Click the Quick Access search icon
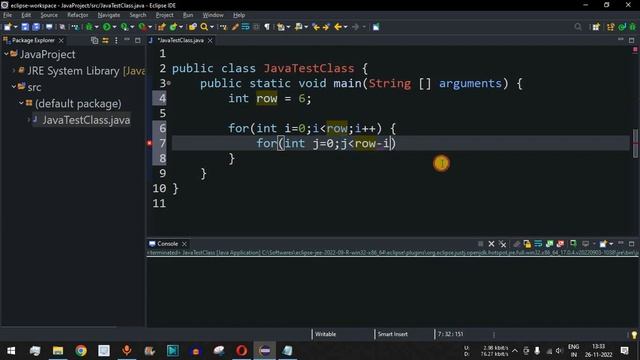 click(578, 27)
